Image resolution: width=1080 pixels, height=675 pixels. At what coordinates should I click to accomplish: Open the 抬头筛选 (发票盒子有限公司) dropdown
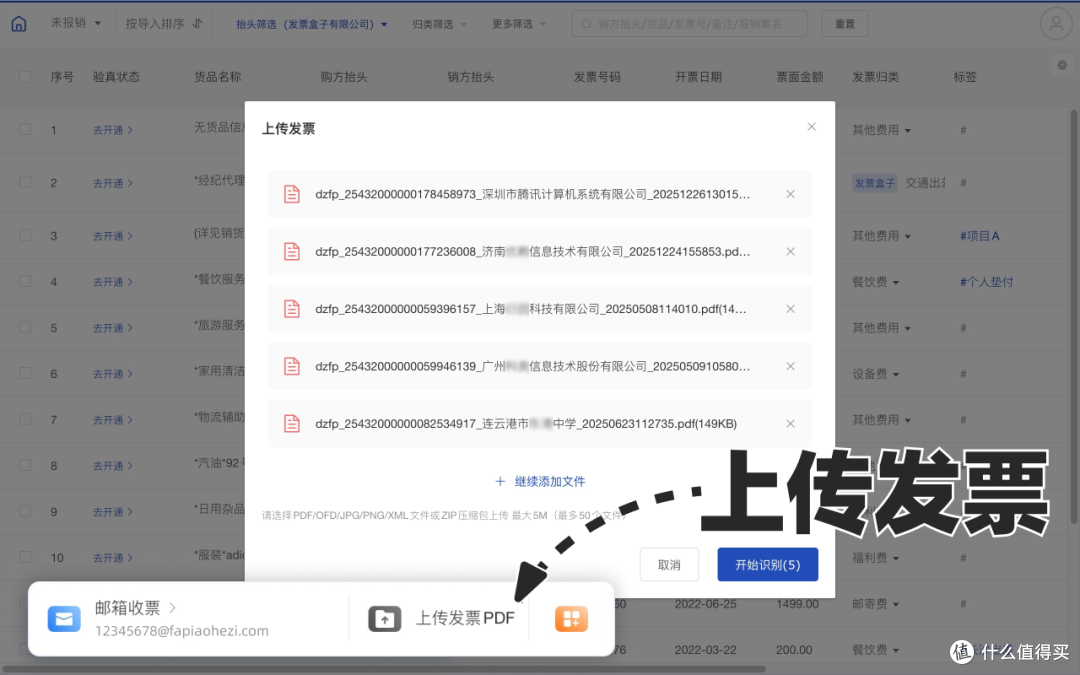coord(311,24)
